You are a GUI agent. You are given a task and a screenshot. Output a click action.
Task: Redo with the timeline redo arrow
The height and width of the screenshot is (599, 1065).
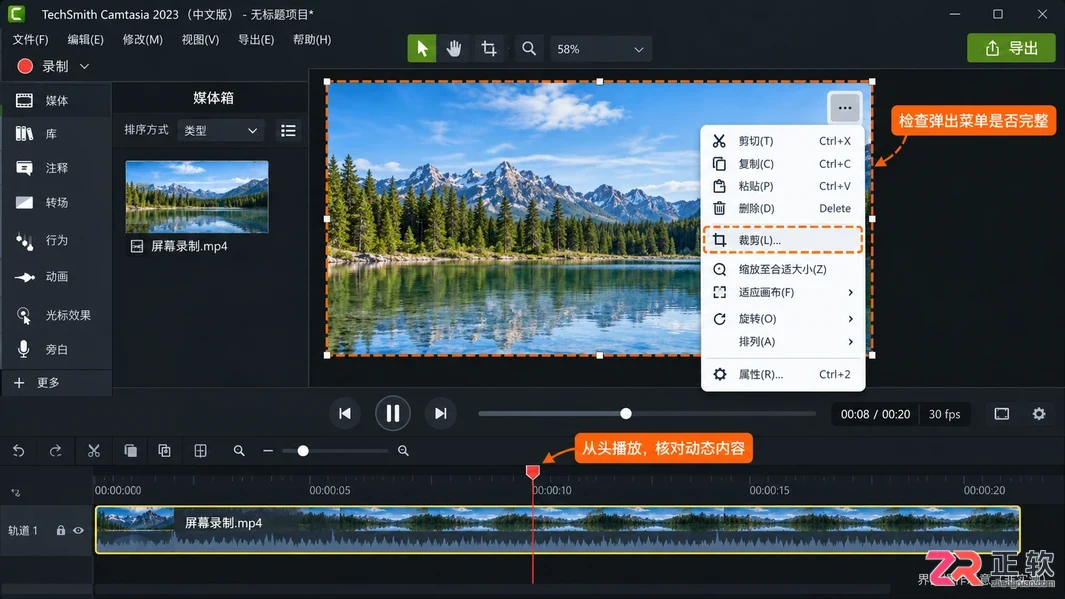pos(56,451)
